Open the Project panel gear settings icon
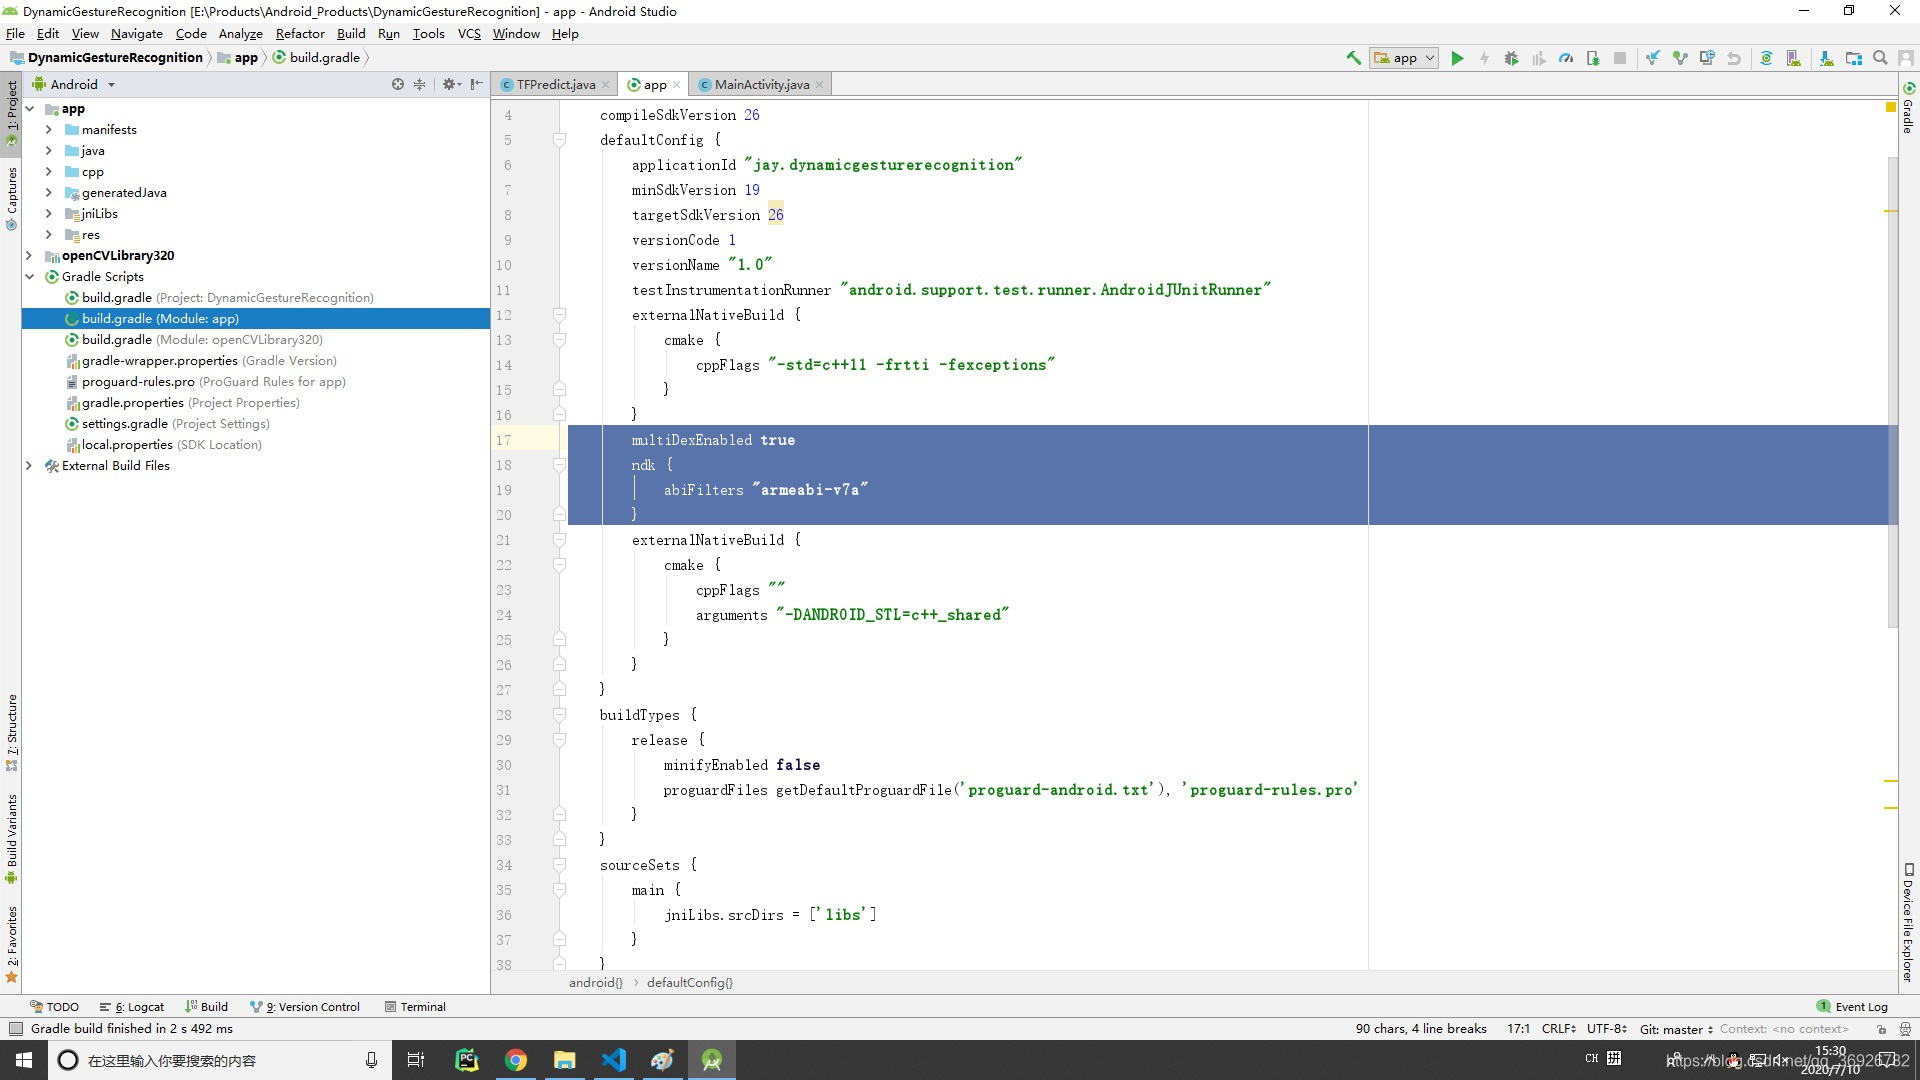1920x1080 pixels. [x=451, y=84]
